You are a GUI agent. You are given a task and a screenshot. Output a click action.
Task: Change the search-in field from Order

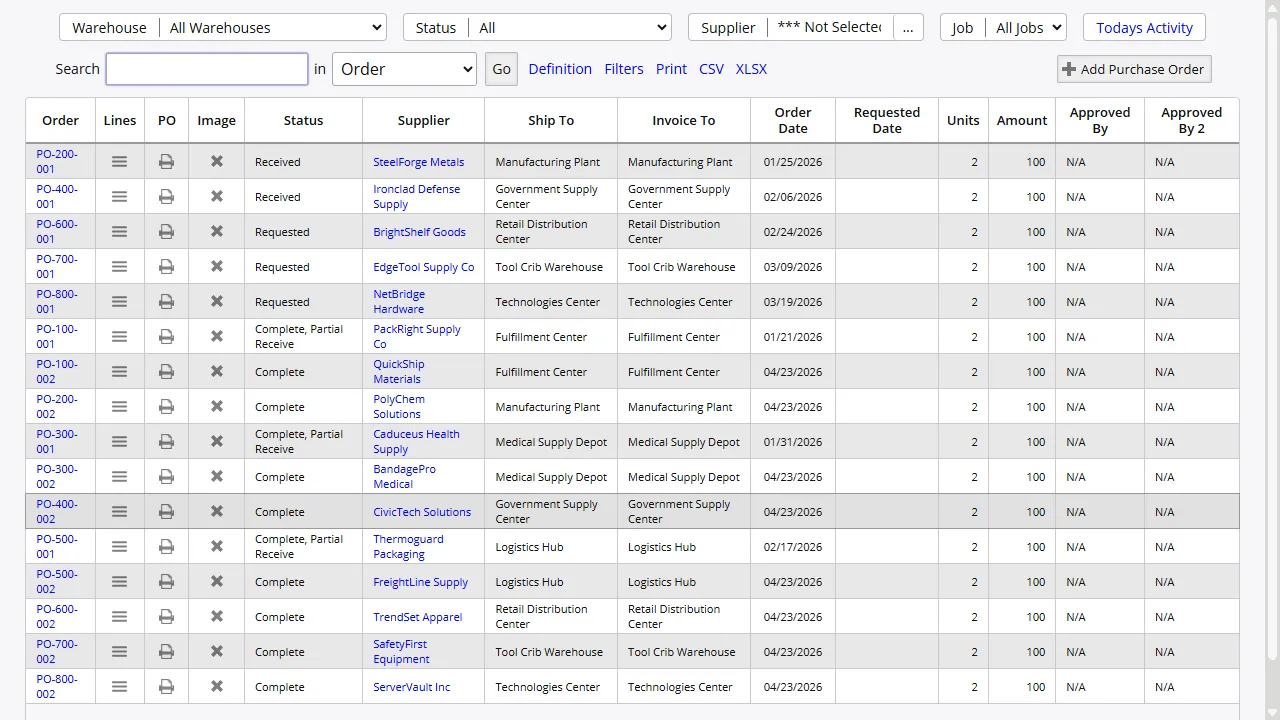point(404,69)
